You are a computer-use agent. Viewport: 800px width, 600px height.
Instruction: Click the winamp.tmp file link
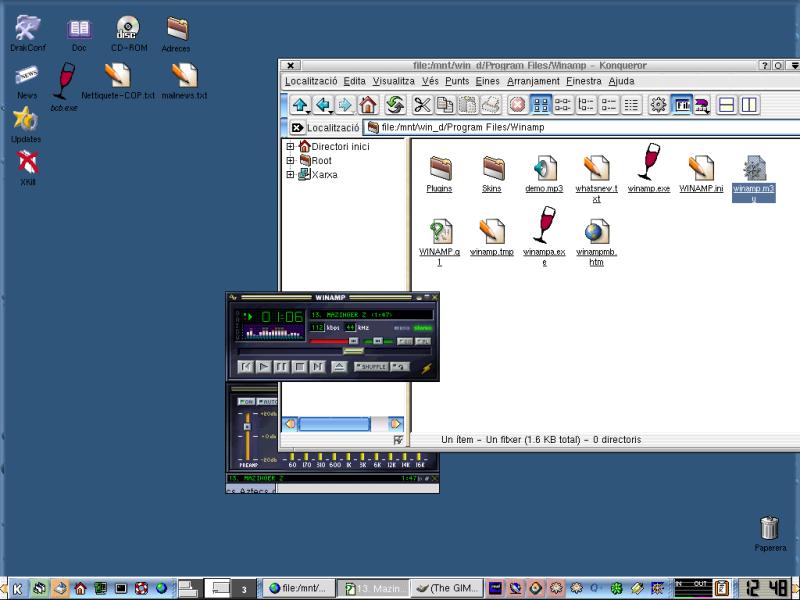click(491, 252)
